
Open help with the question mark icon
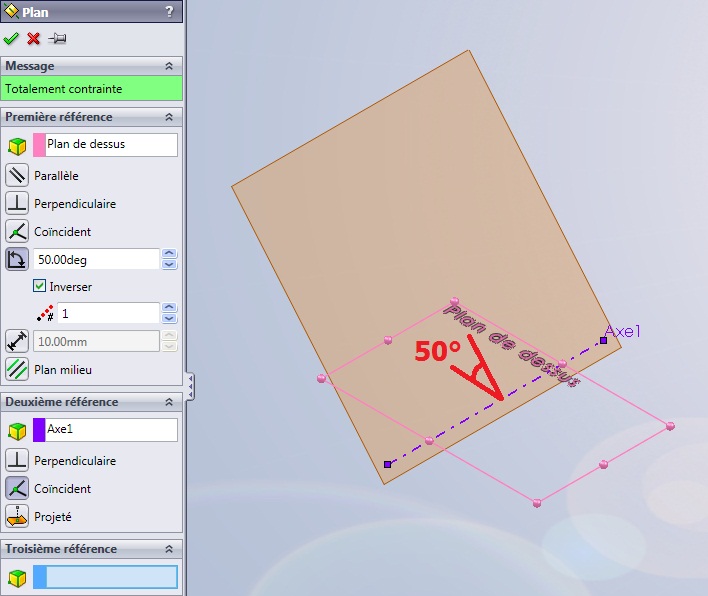[x=168, y=12]
